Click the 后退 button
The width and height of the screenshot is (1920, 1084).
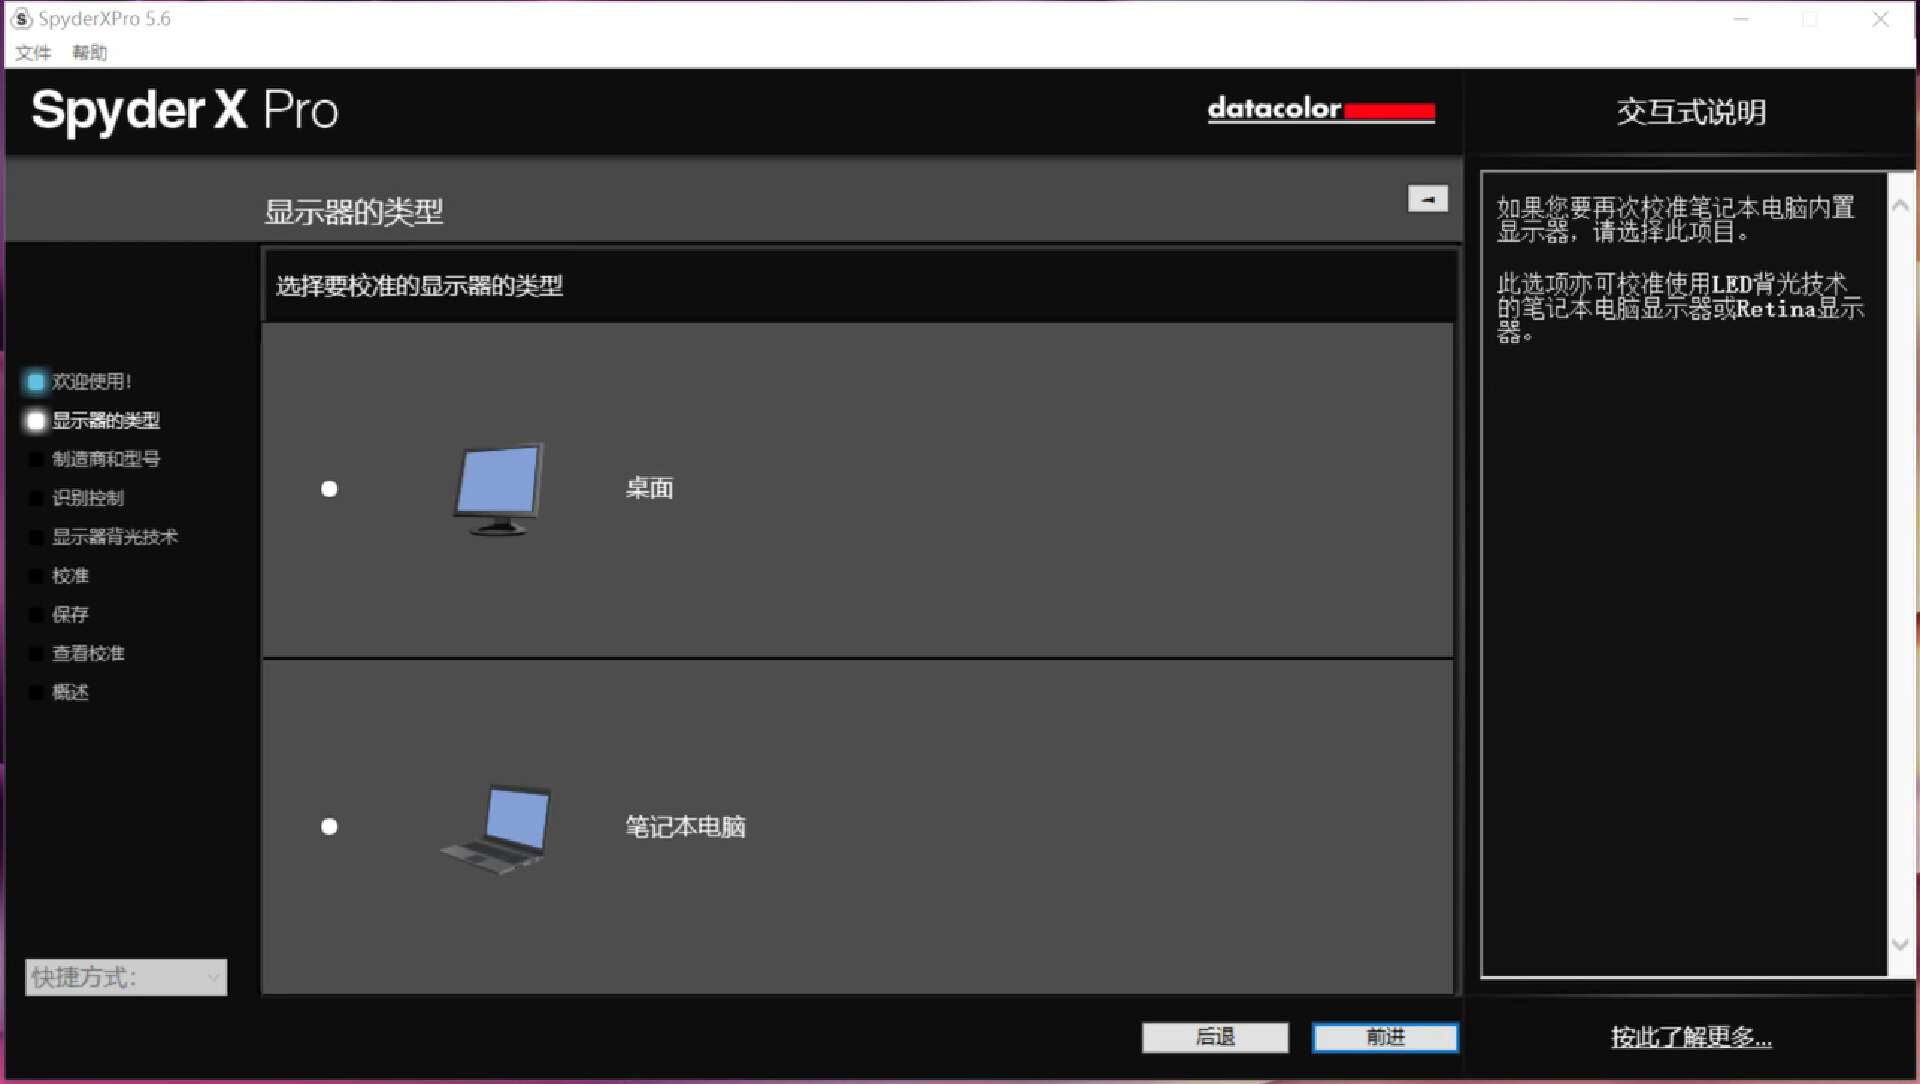click(x=1215, y=1037)
